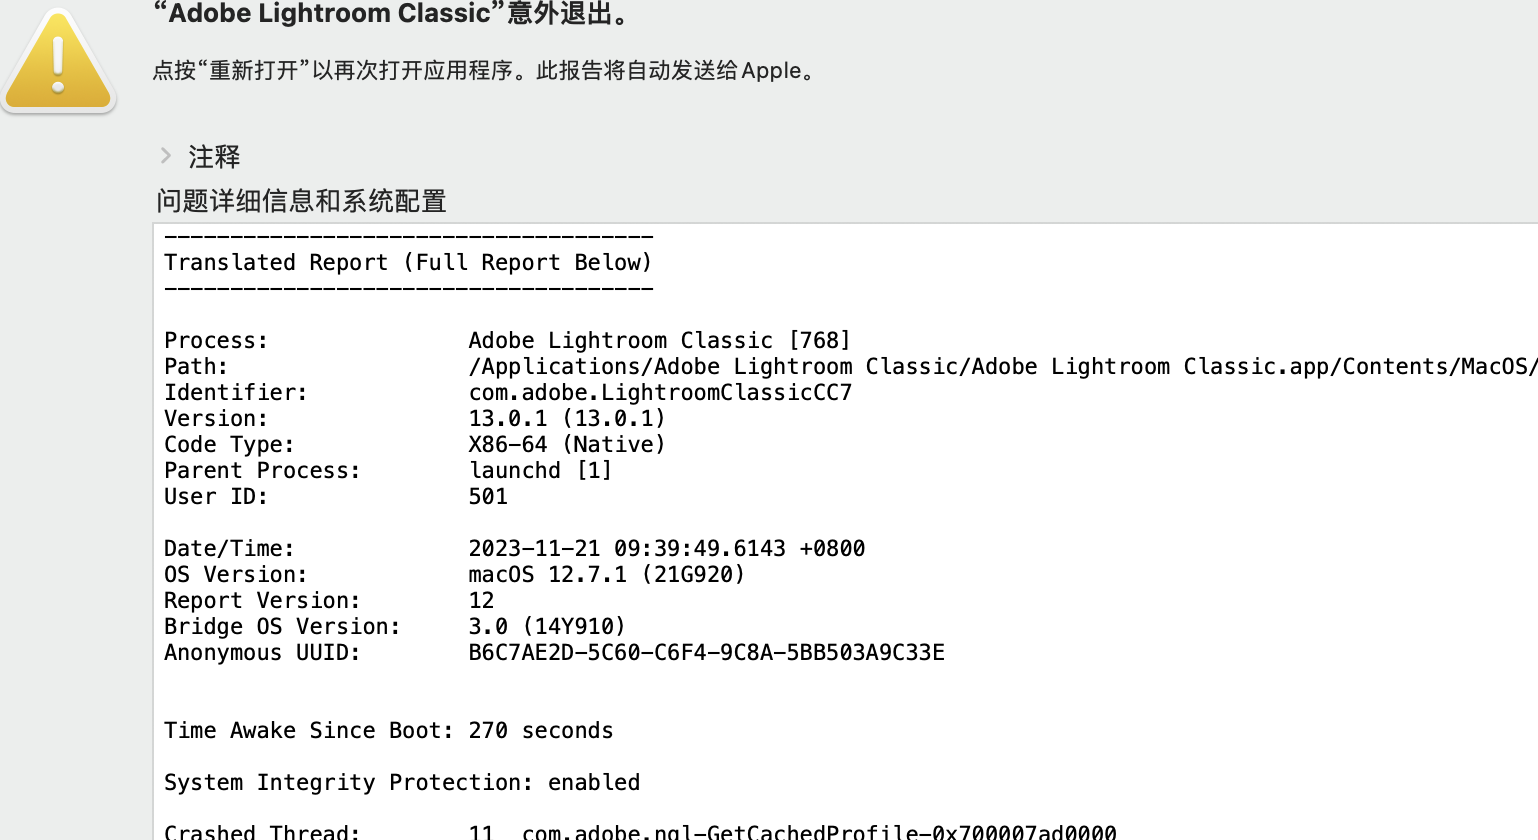
Task: Click the Version 13.0.1 value
Action: 566,419
